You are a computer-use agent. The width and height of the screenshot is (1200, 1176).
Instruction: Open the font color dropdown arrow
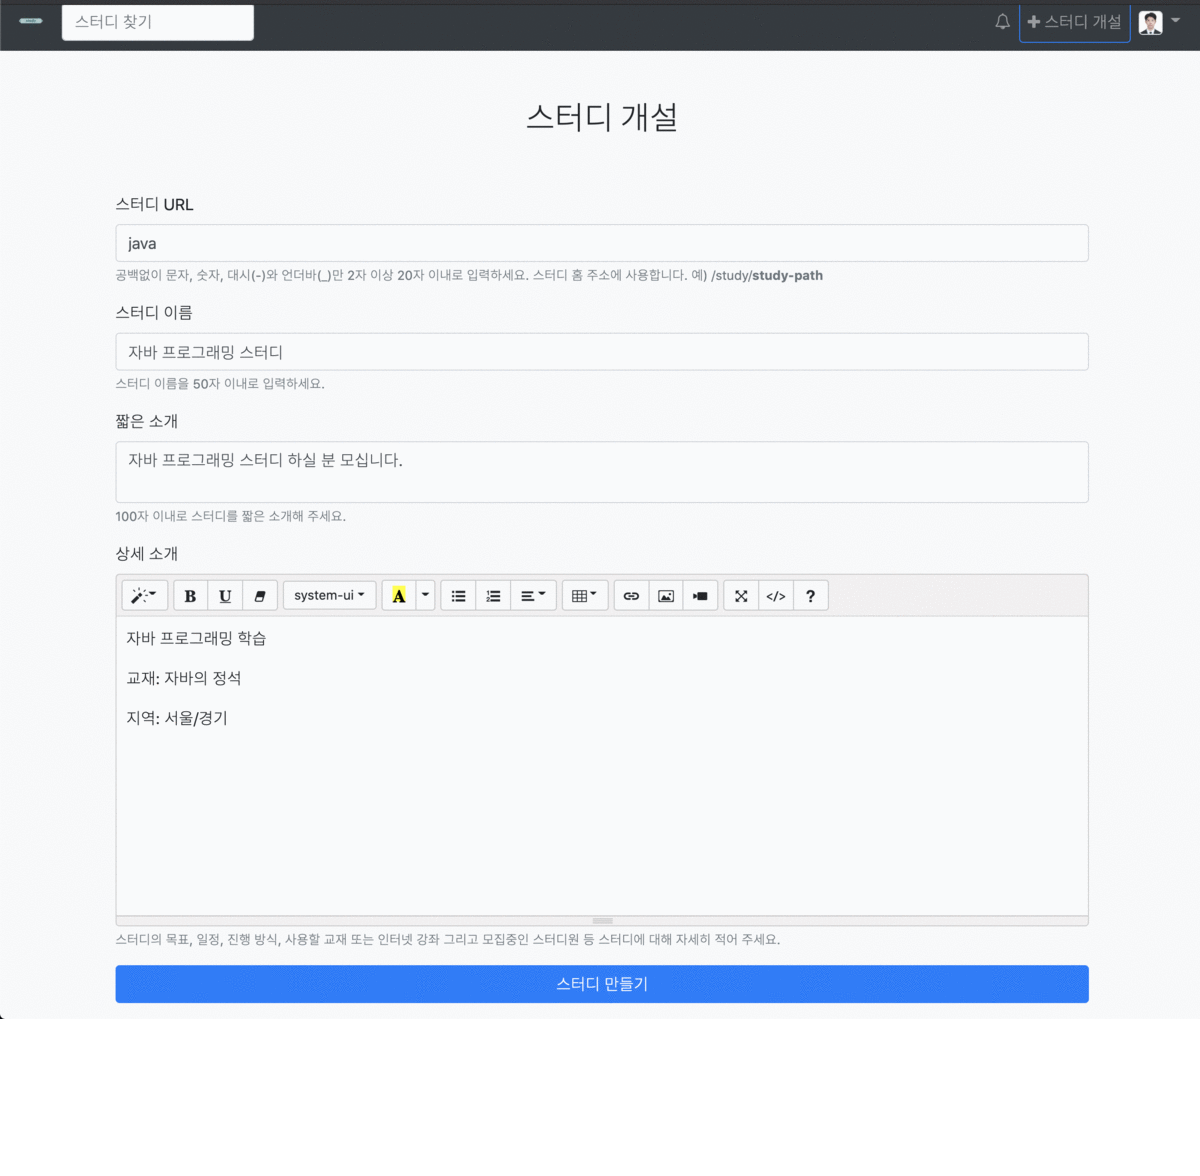pos(424,595)
